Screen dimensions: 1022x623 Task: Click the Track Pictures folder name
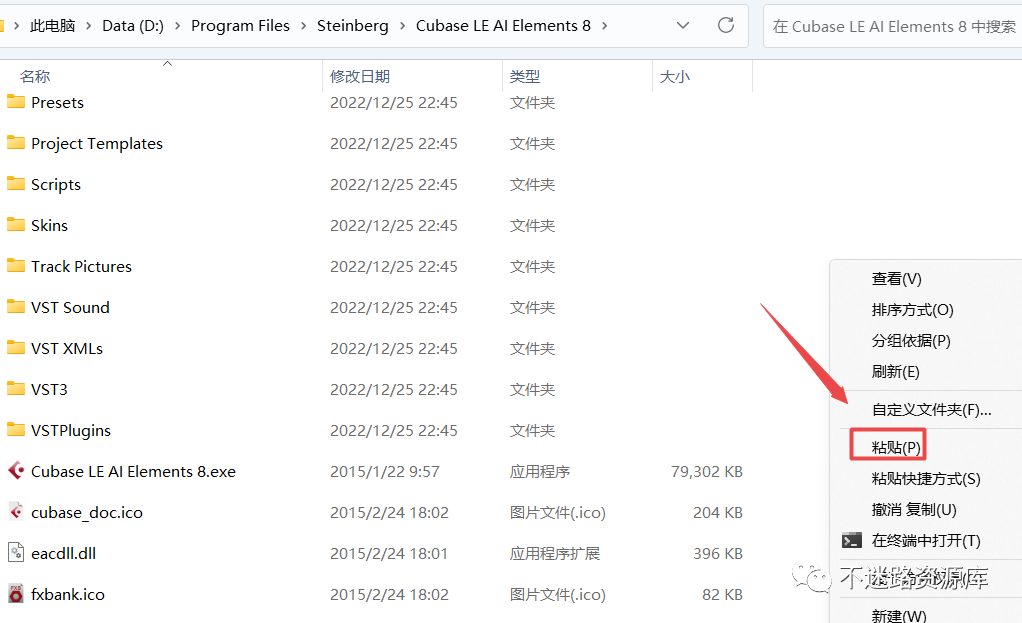[81, 267]
